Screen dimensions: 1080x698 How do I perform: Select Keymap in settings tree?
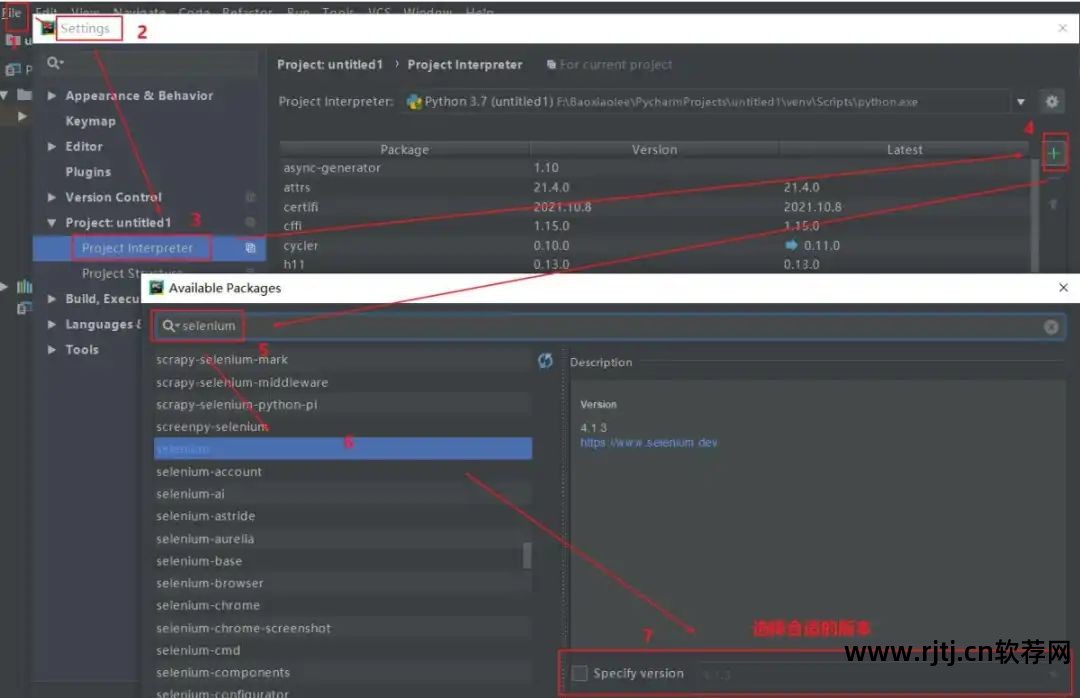[90, 121]
